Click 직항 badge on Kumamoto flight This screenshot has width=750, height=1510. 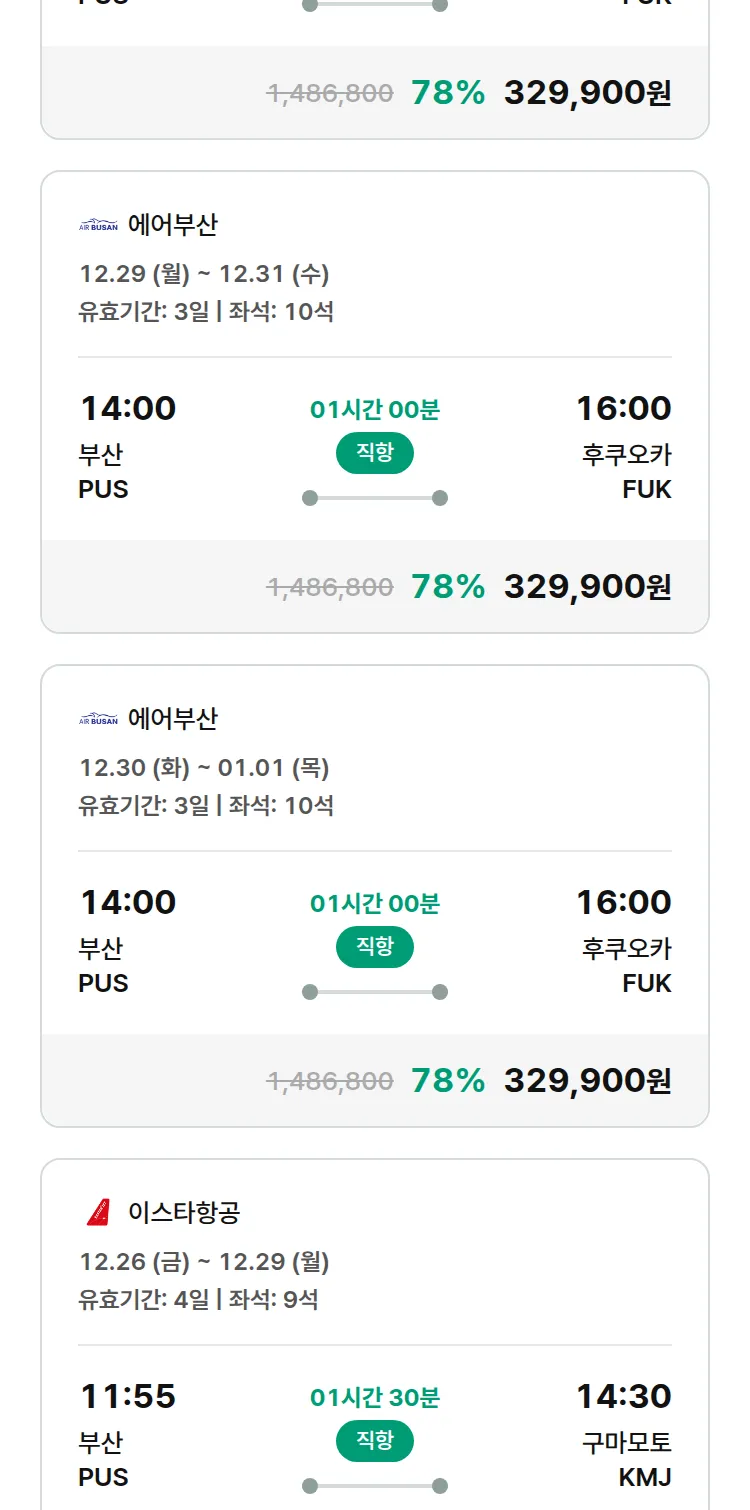pos(375,1441)
